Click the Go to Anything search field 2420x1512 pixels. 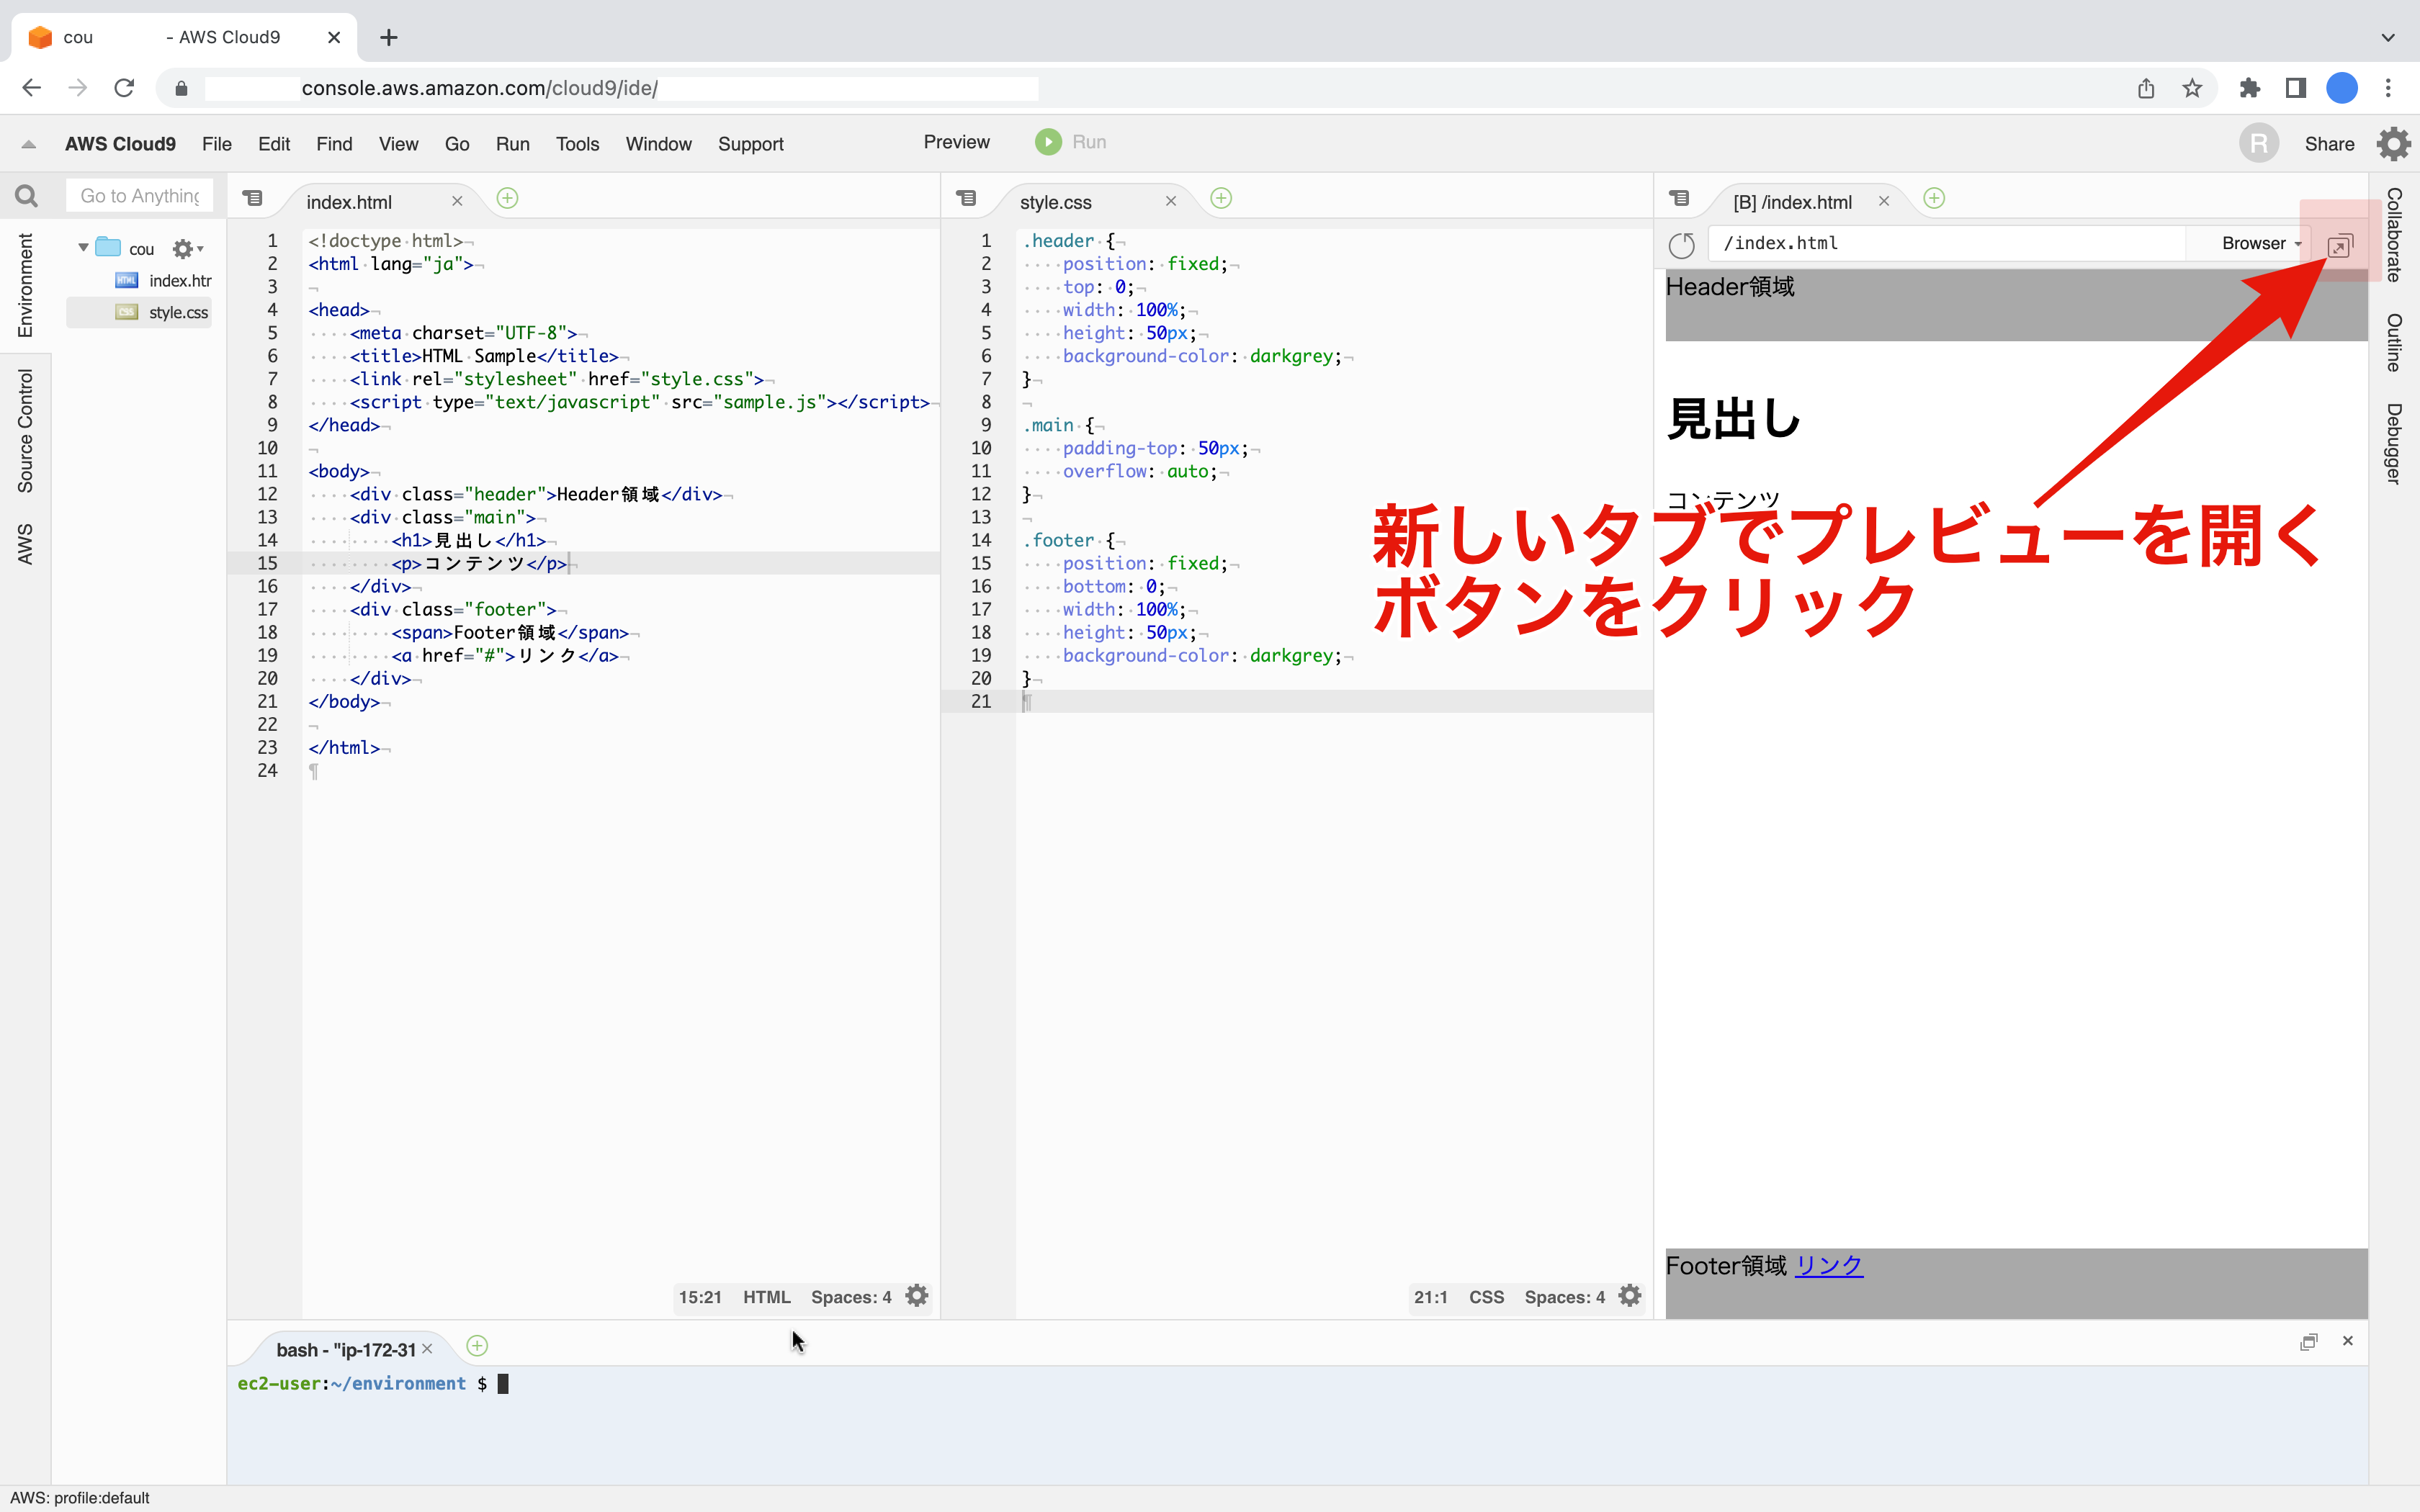click(x=139, y=195)
